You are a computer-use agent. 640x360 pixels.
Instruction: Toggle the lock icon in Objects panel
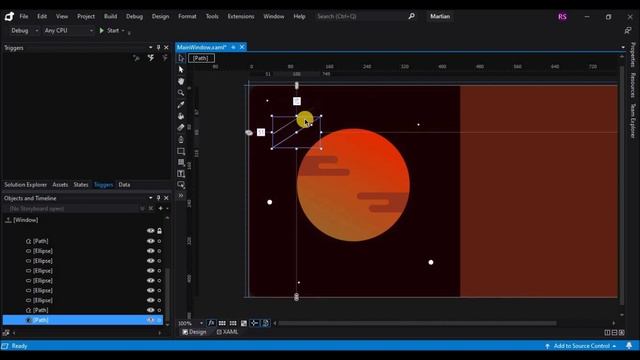pos(160,231)
